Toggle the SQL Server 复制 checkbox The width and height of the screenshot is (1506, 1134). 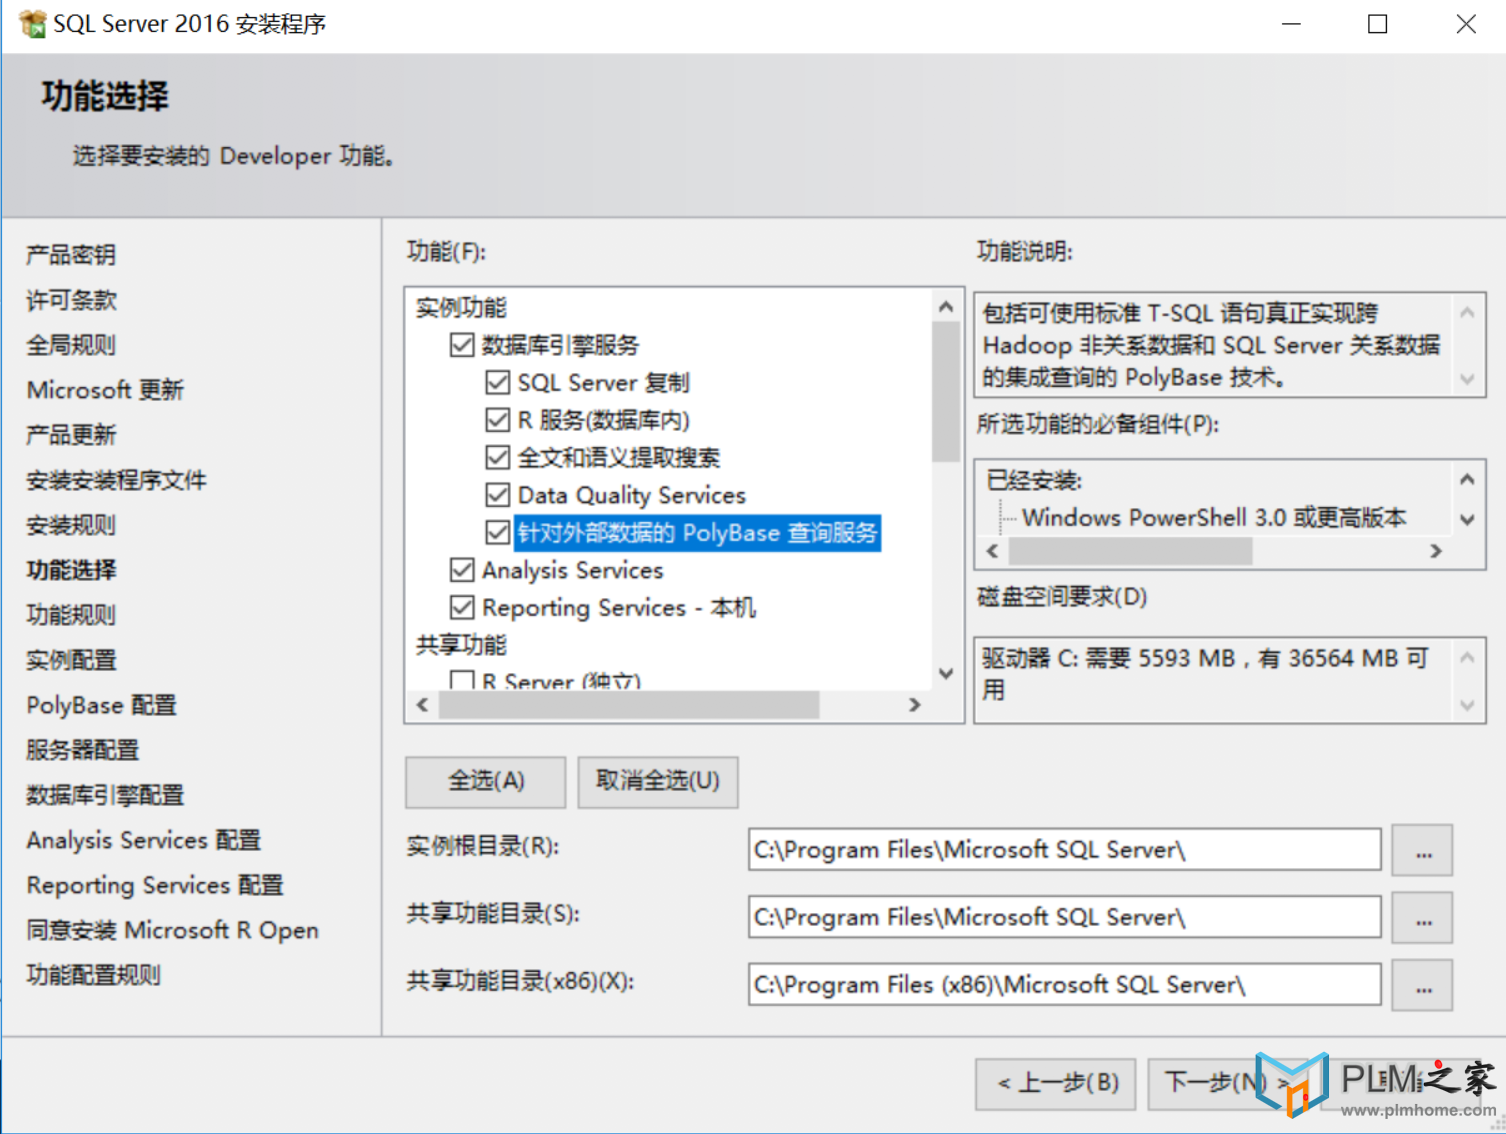click(x=497, y=382)
